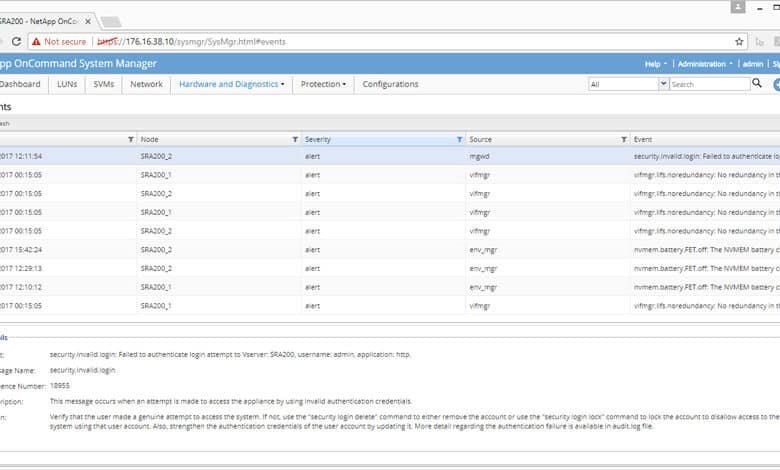Click the message name security.invalid.login in details
The image size is (780, 470).
pos(83,370)
